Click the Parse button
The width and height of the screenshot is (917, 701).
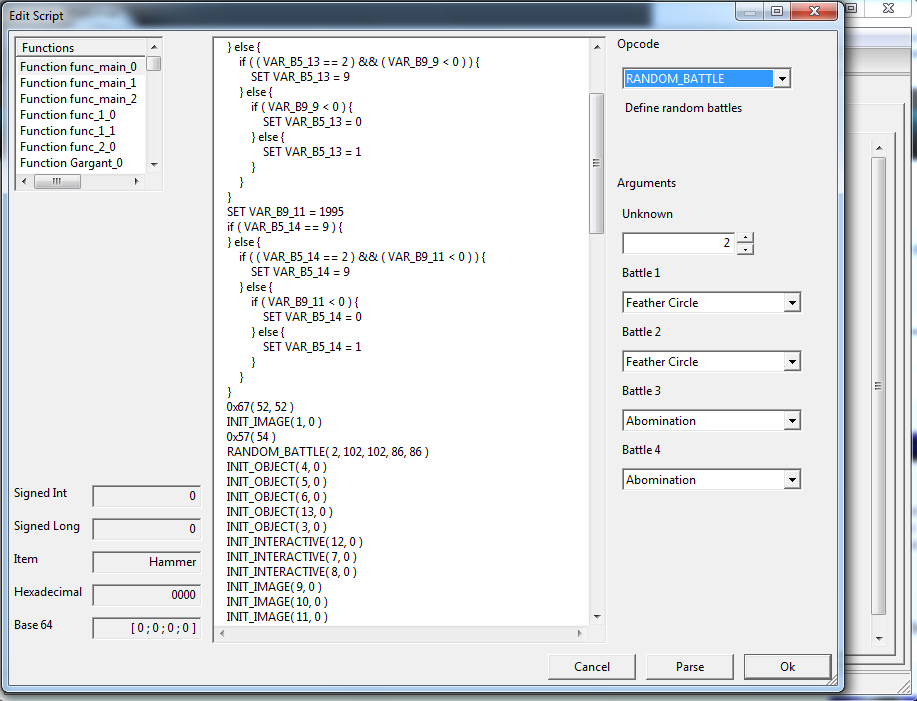690,667
